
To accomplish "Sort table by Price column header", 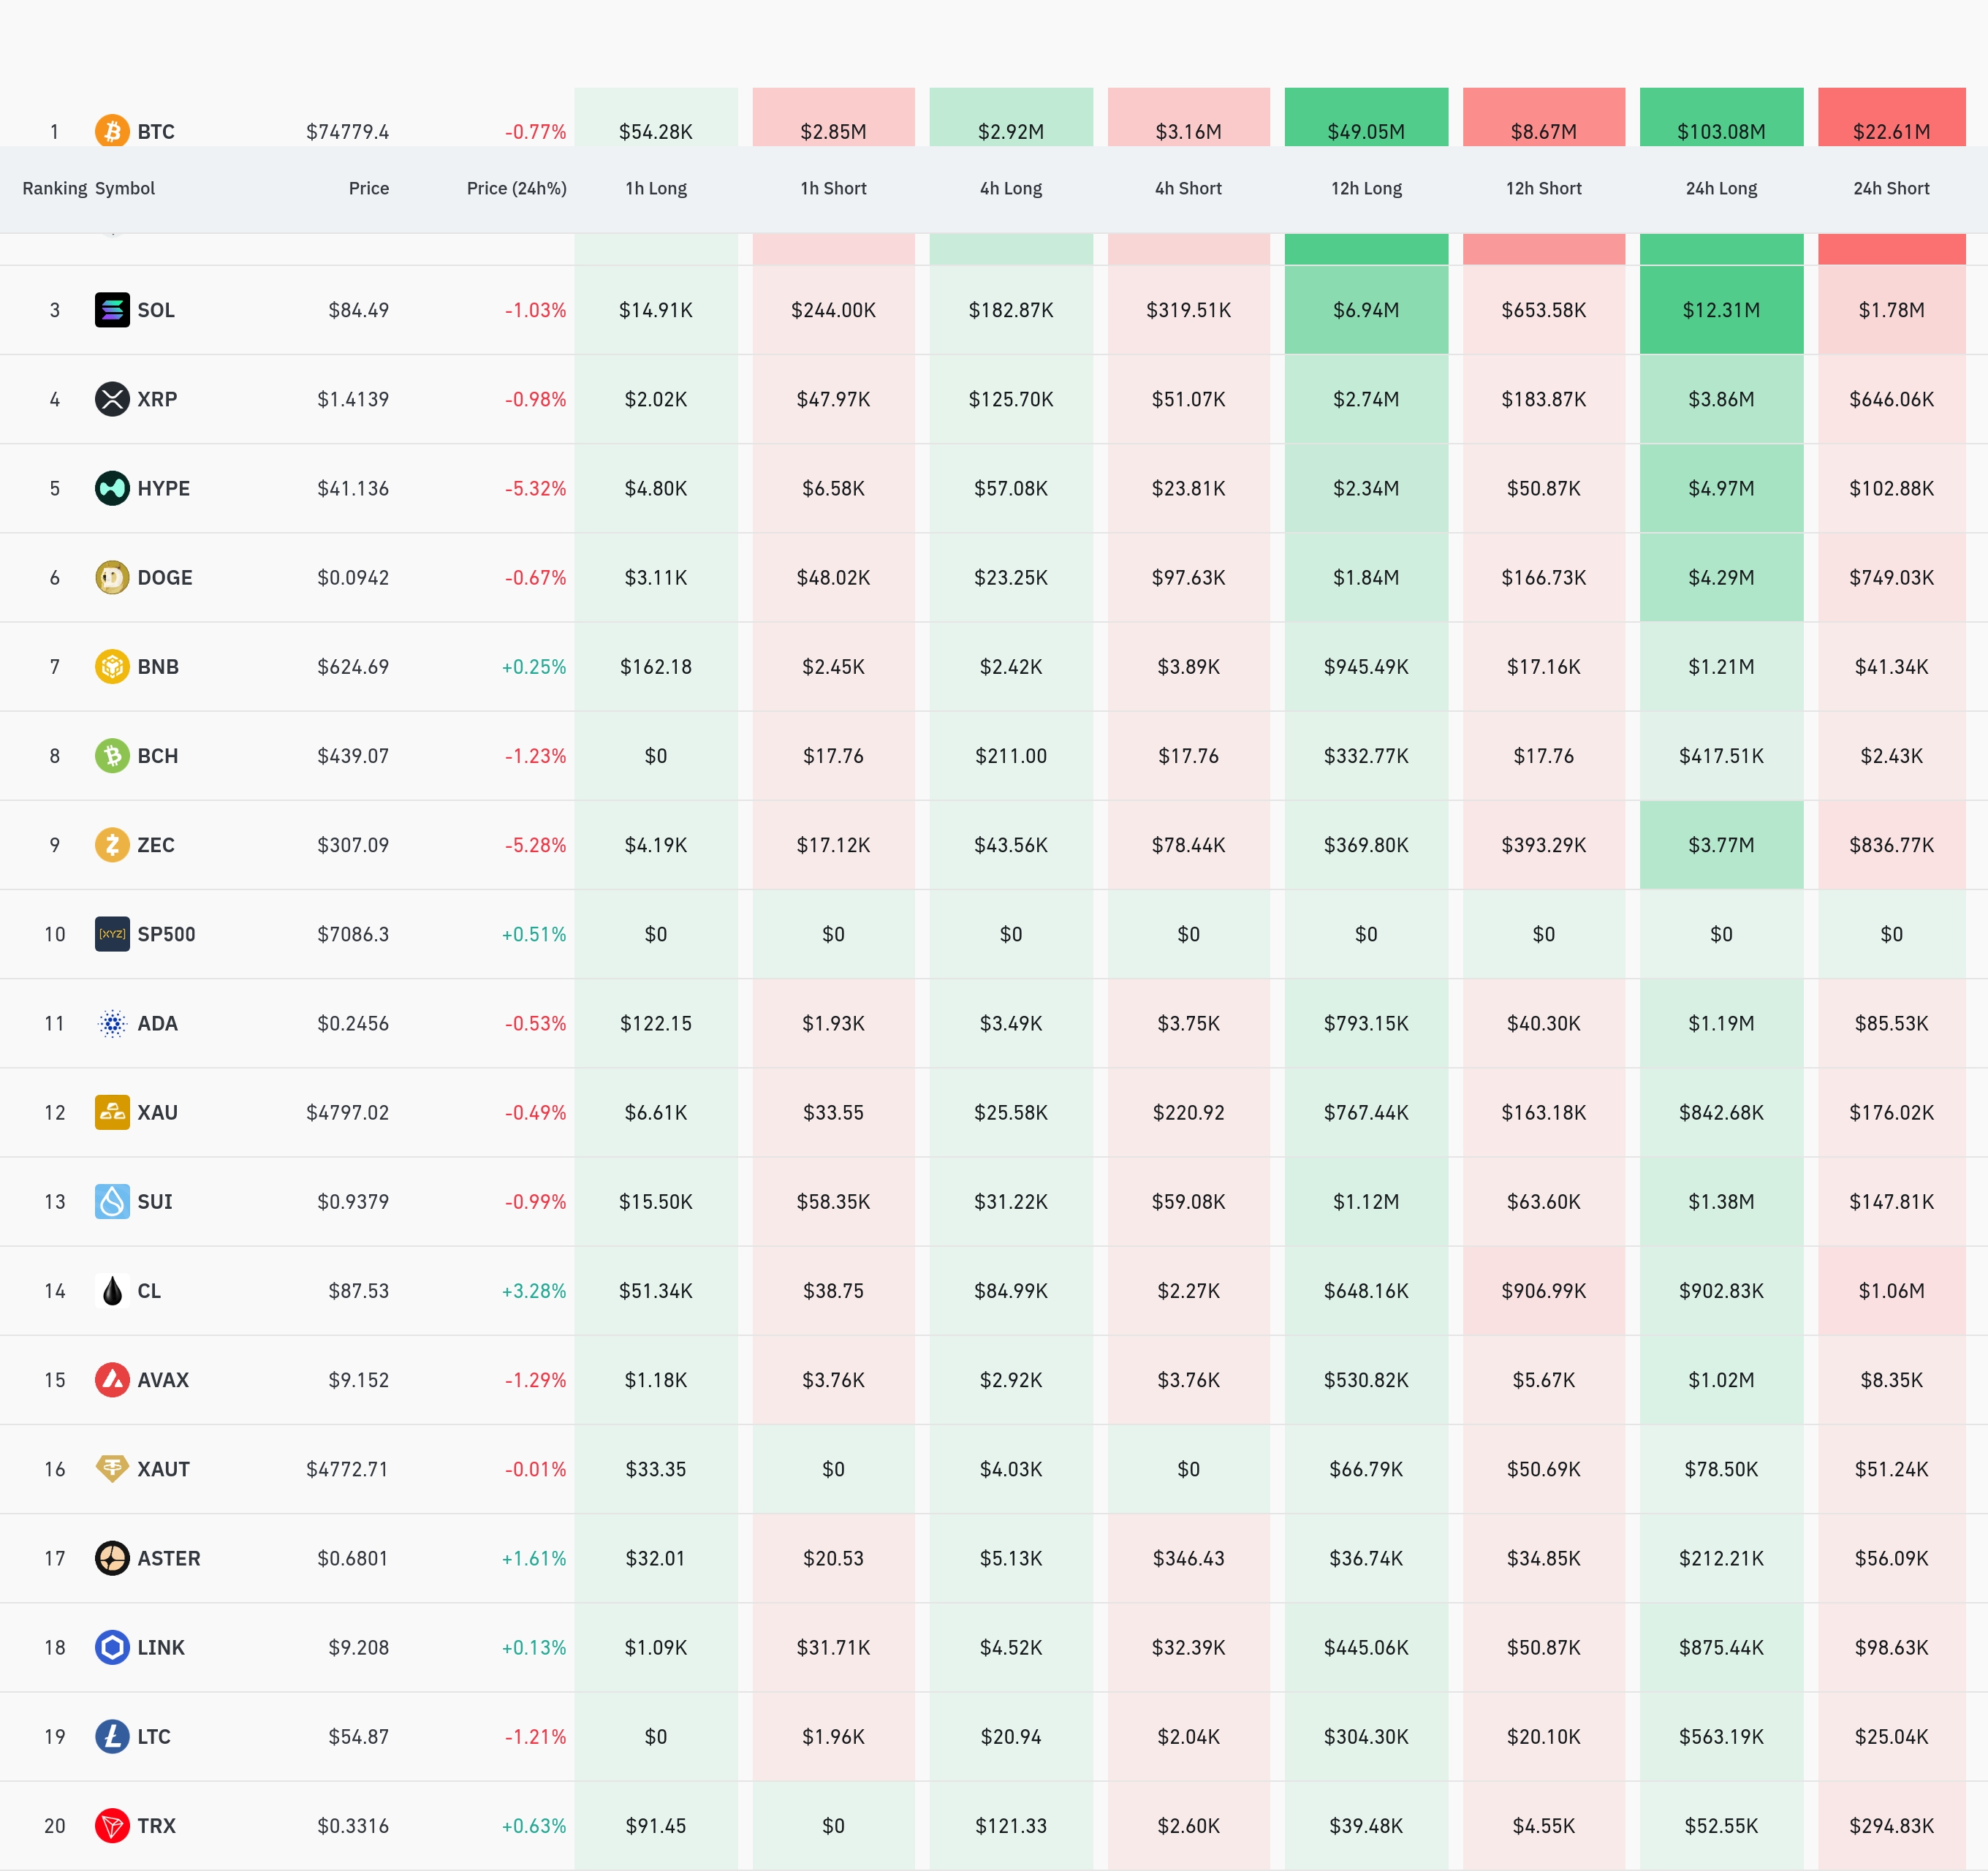I will pyautogui.click(x=368, y=188).
